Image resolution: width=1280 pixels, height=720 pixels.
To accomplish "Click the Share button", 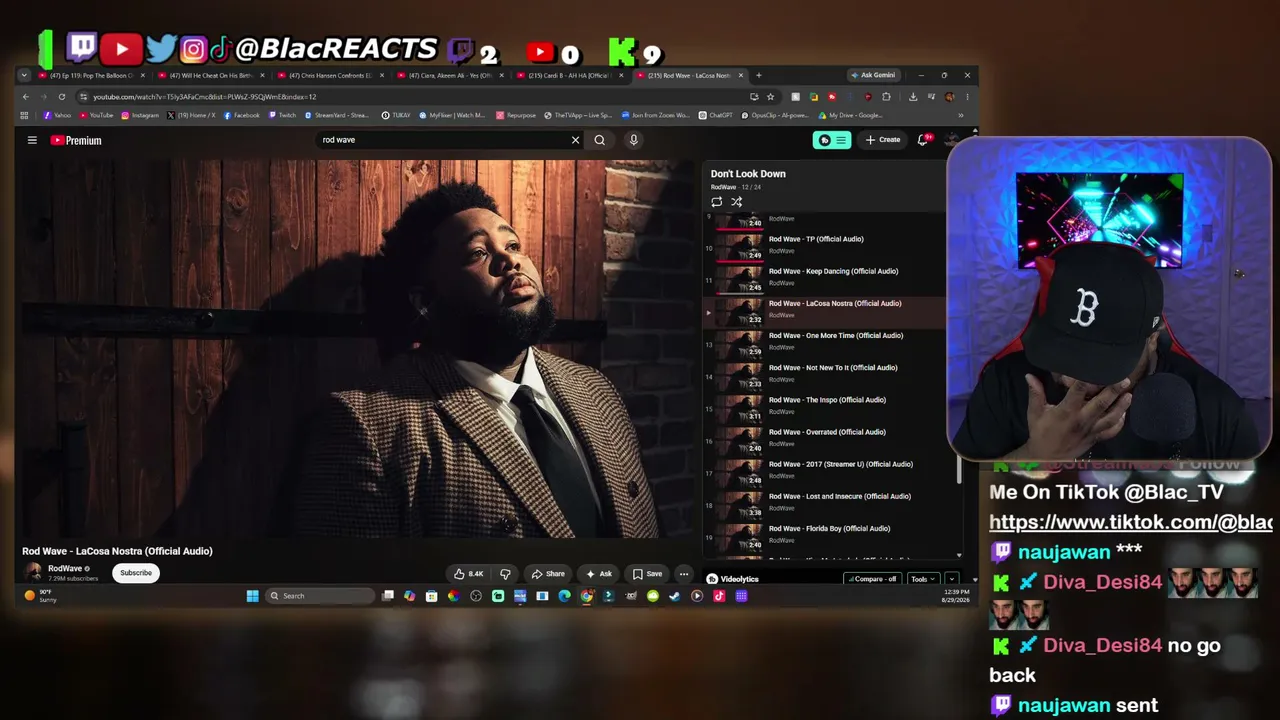I will click(x=548, y=574).
